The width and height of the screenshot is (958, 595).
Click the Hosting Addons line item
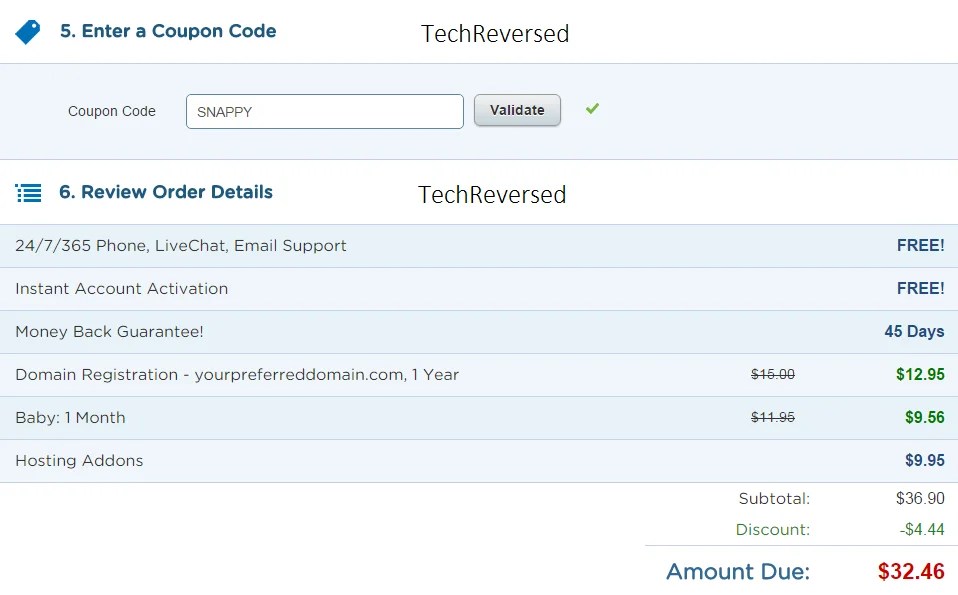(x=479, y=461)
